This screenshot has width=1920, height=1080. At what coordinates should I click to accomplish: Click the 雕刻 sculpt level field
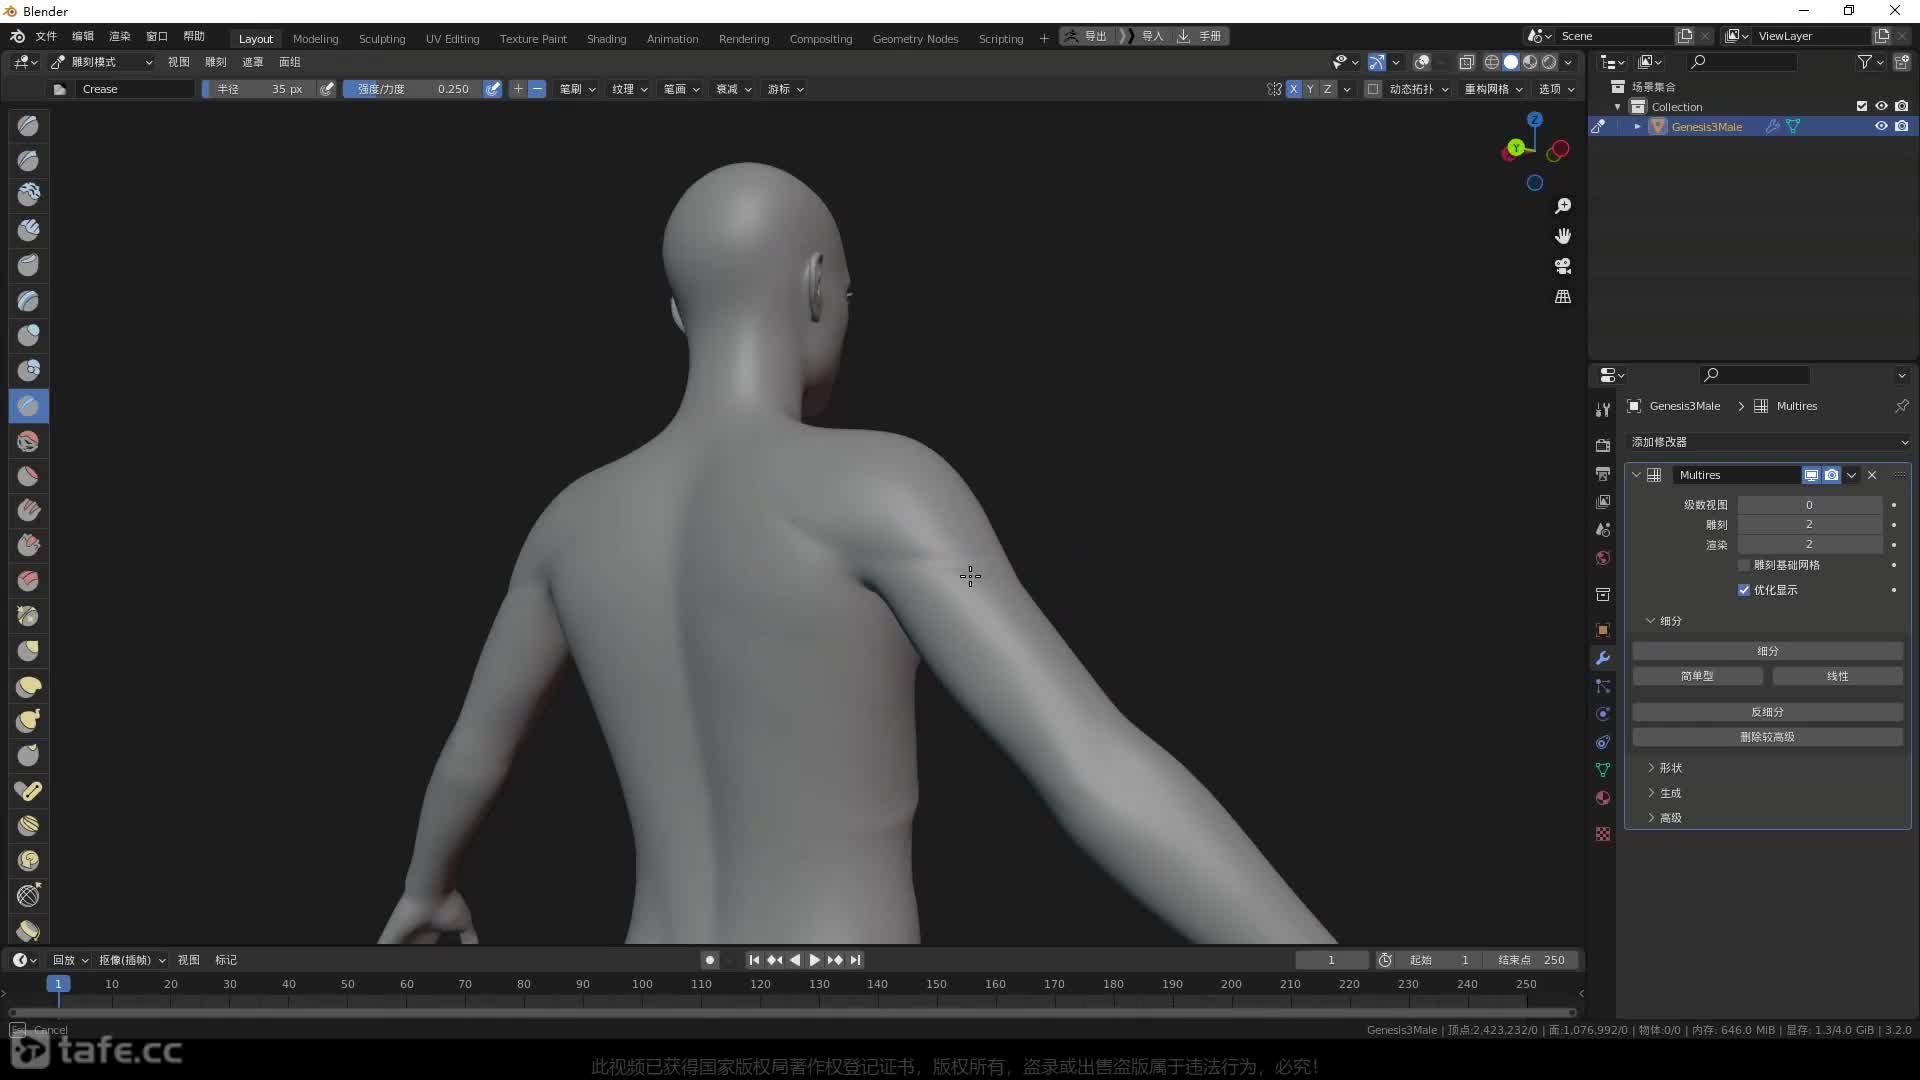pyautogui.click(x=1810, y=524)
